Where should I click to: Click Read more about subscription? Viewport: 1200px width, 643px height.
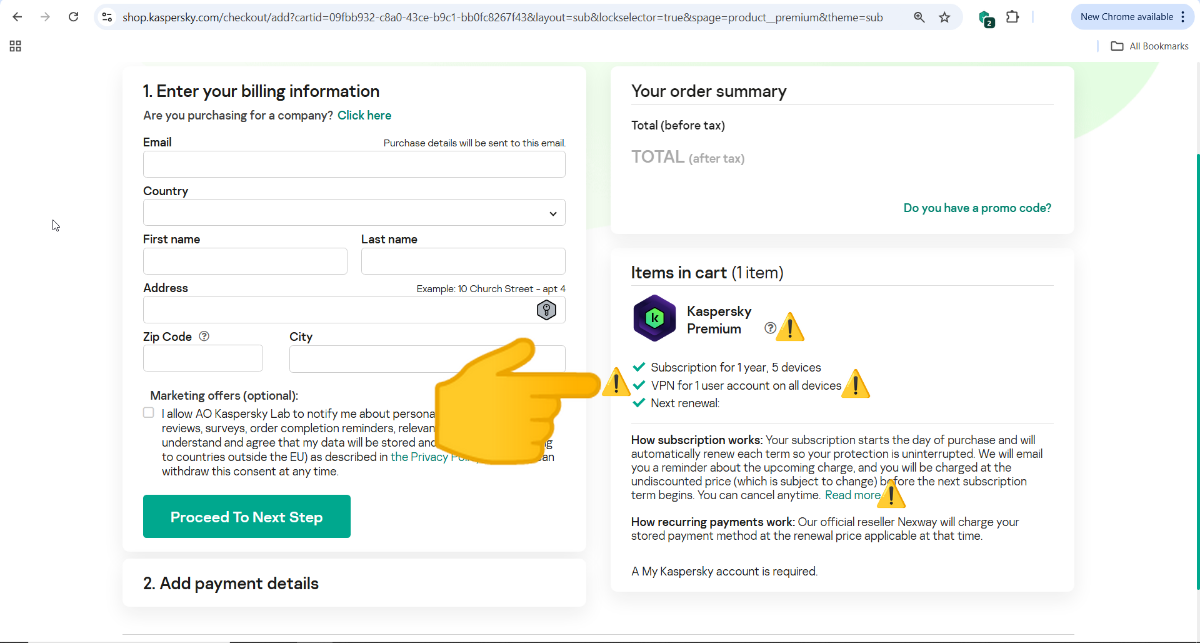pyautogui.click(x=852, y=495)
